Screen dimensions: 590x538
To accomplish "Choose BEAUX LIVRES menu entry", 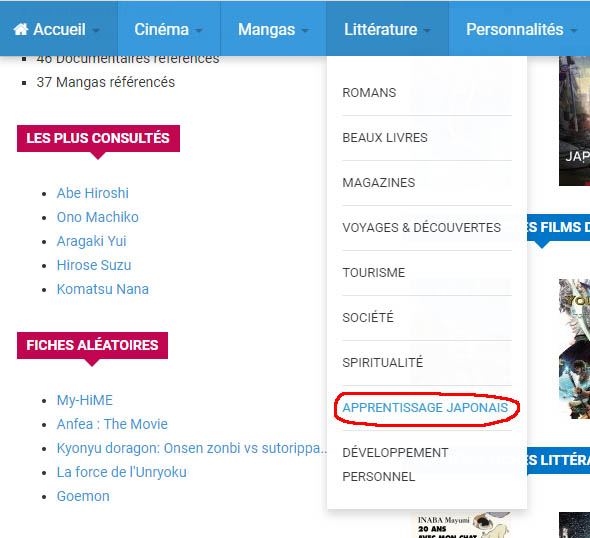I will (x=385, y=138).
